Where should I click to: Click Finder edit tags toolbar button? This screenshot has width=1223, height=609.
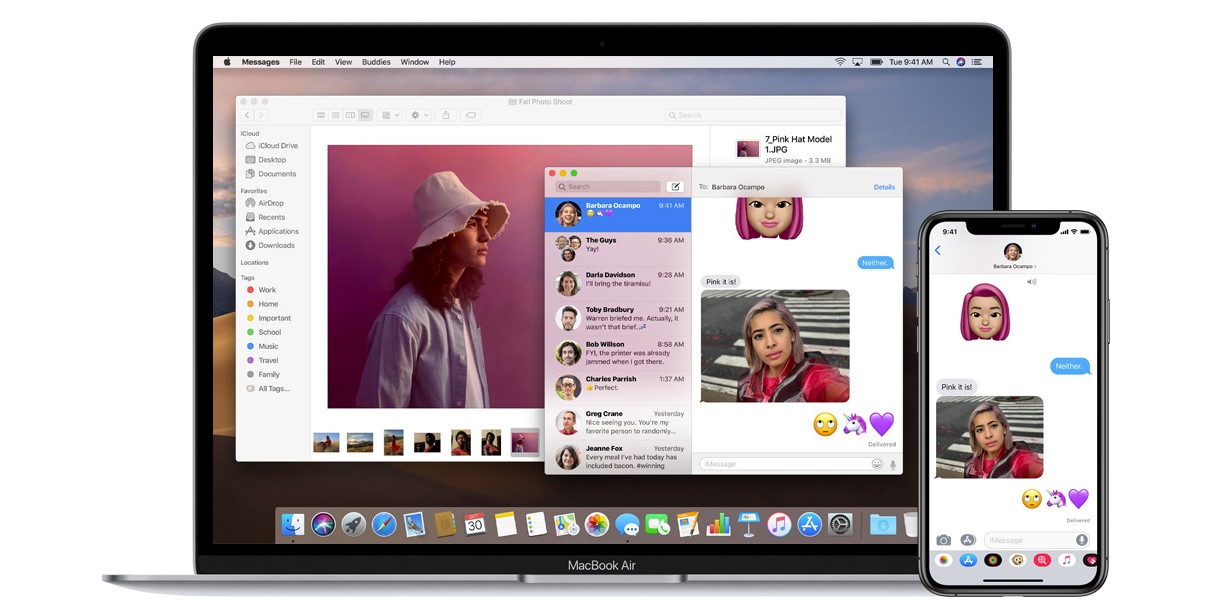pyautogui.click(x=471, y=116)
